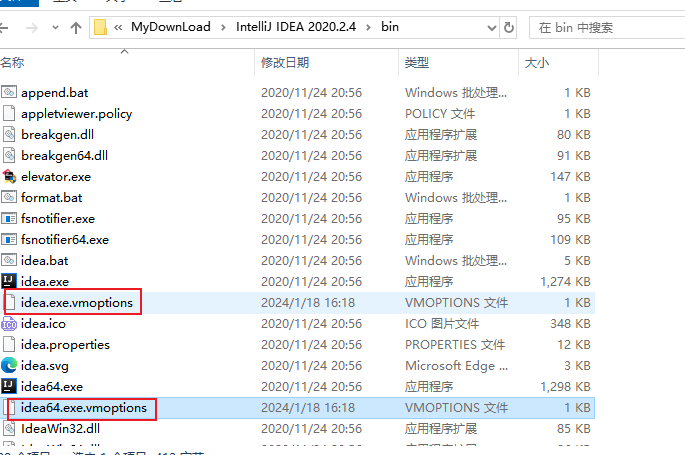Click the IntelliJ idea.exe icon

tap(9, 281)
